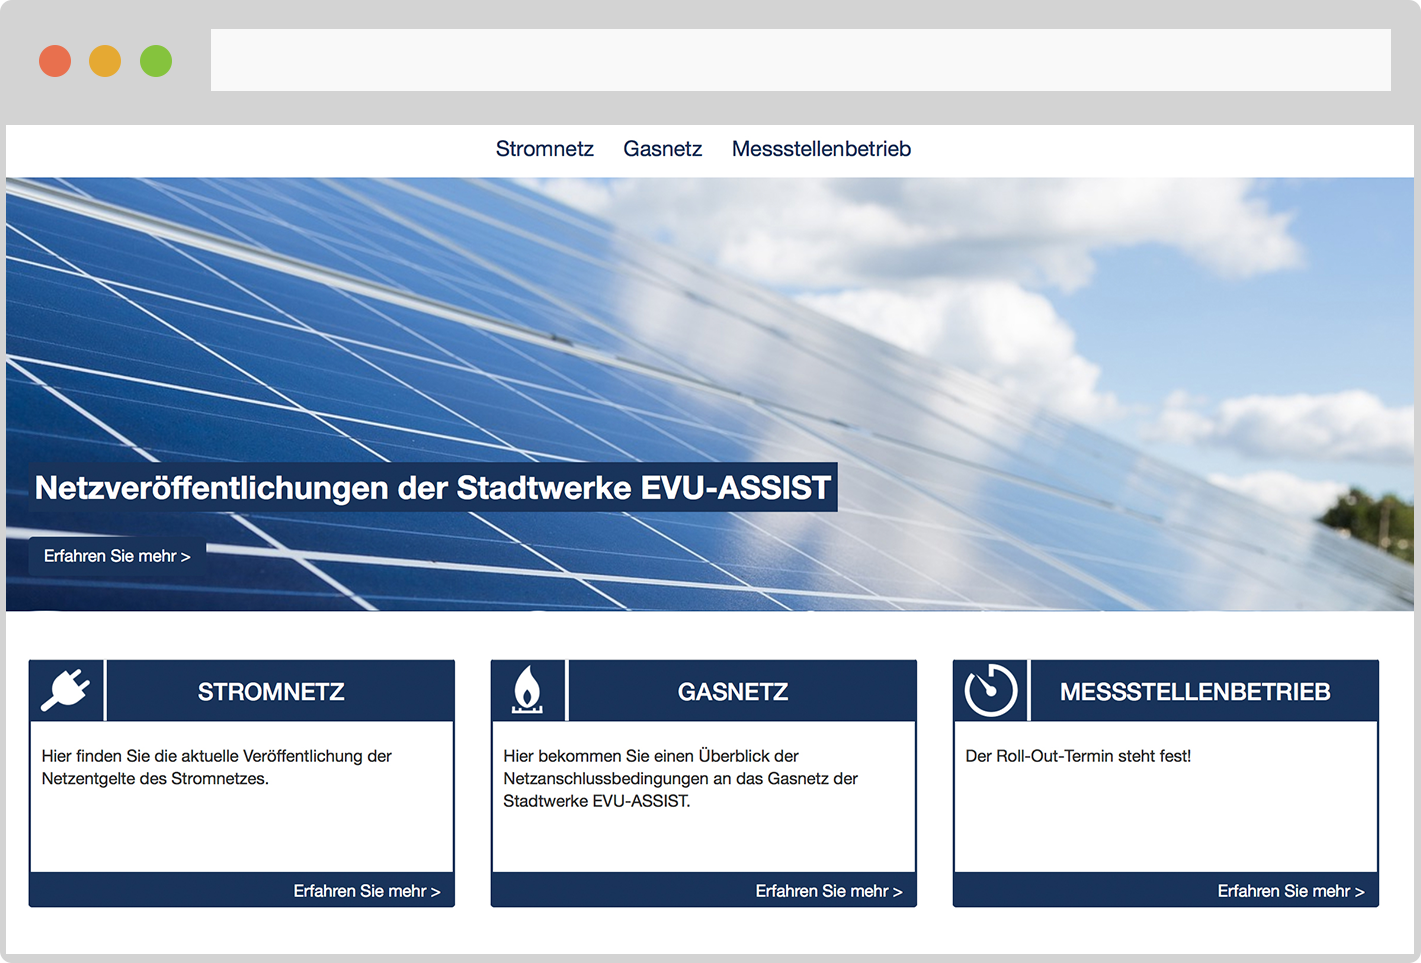Focus the browser address bar
The height and width of the screenshot is (963, 1421).
click(x=800, y=60)
